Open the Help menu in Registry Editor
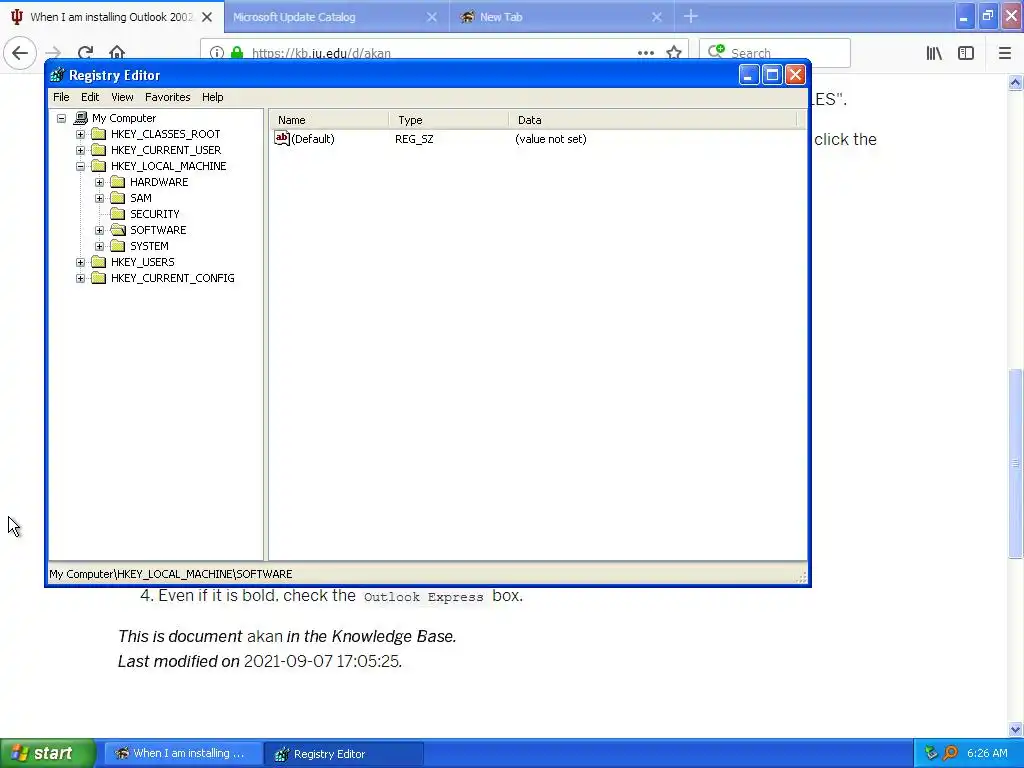Screen dimensions: 1024x768 tap(212, 97)
